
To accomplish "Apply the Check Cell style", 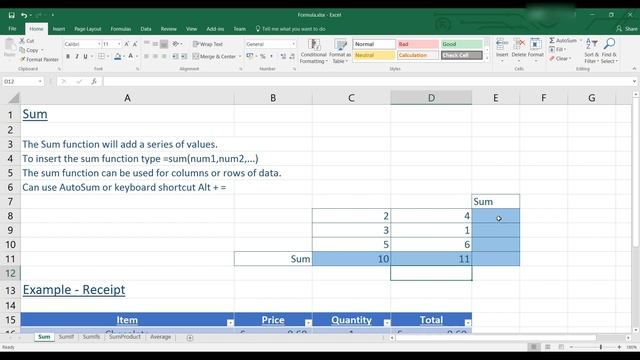I will [462, 55].
